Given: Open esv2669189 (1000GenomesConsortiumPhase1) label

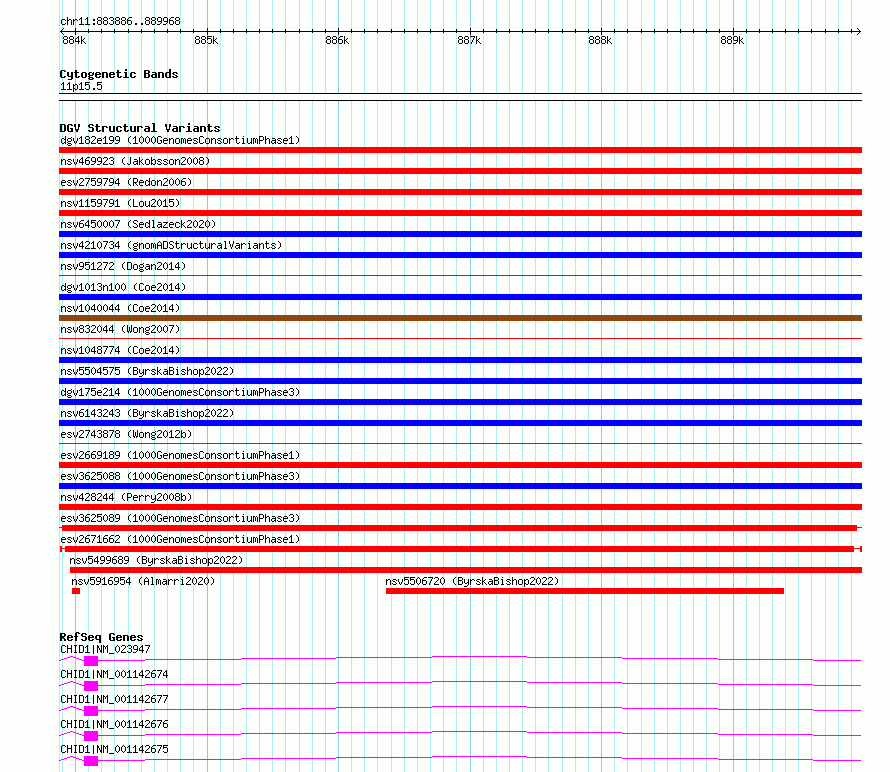Looking at the screenshot, I should click(x=180, y=455).
